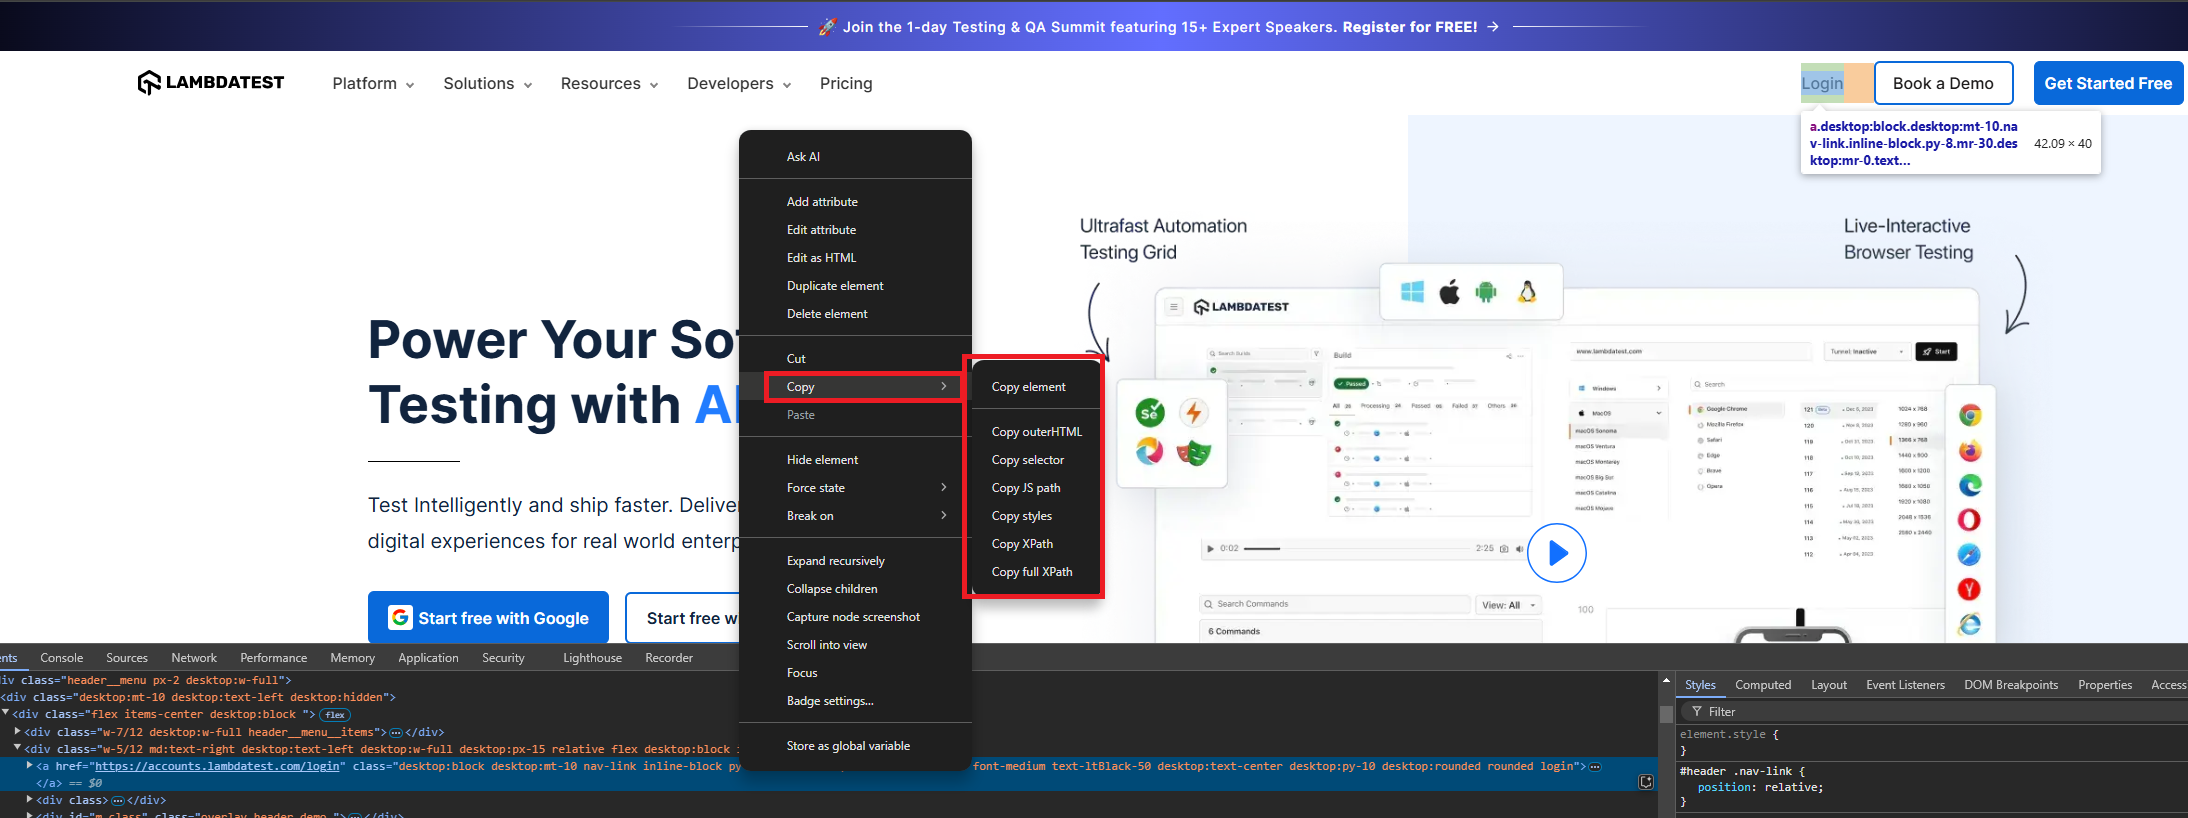Click the Chrome browser icon
This screenshot has height=818, width=2188.
(x=1970, y=416)
